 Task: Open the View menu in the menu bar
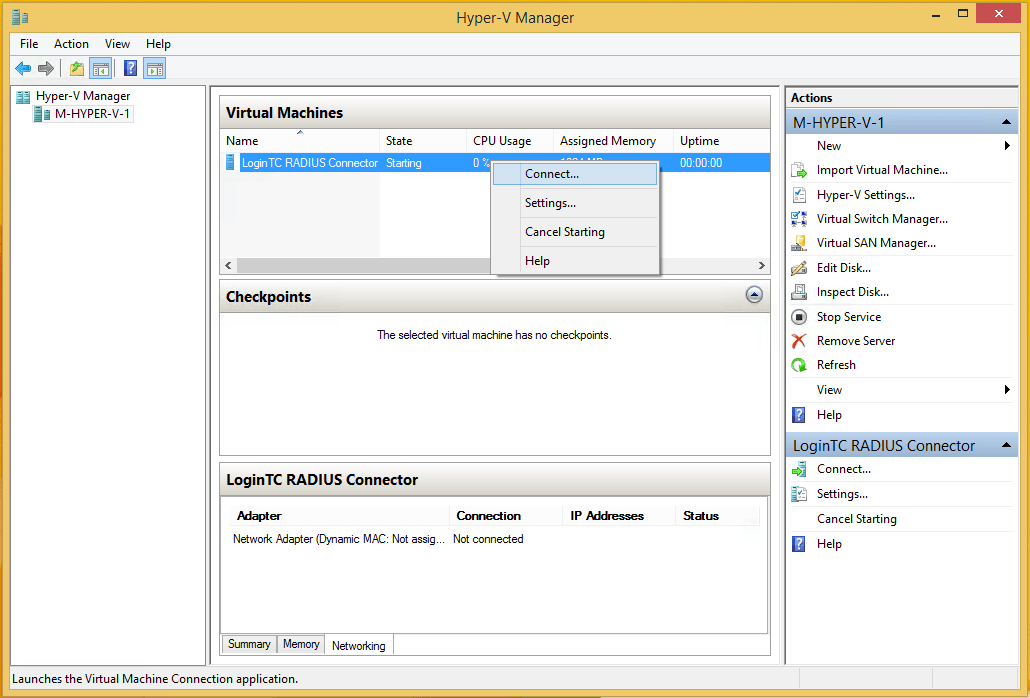117,44
